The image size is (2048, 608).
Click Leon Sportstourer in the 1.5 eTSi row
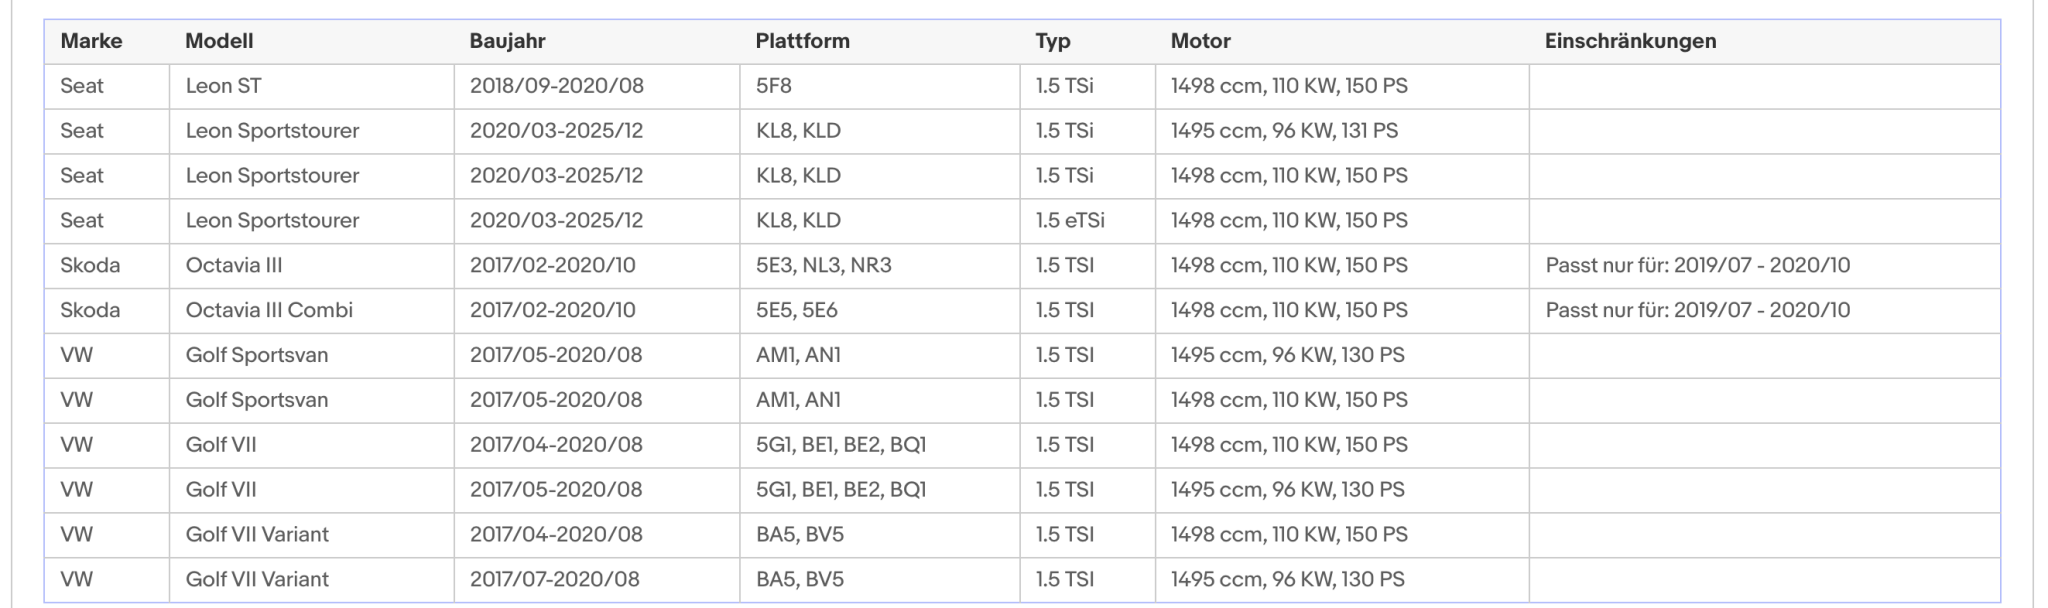[x=312, y=220]
